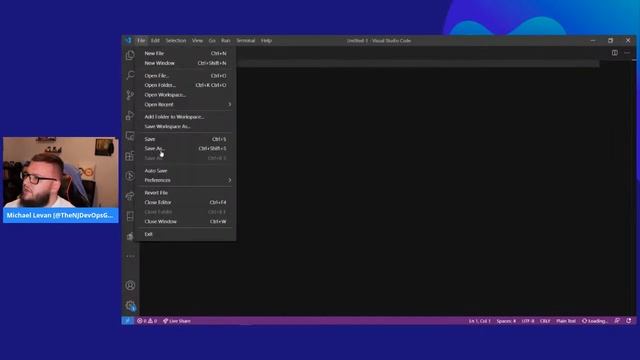Open the Help menu

point(266,40)
